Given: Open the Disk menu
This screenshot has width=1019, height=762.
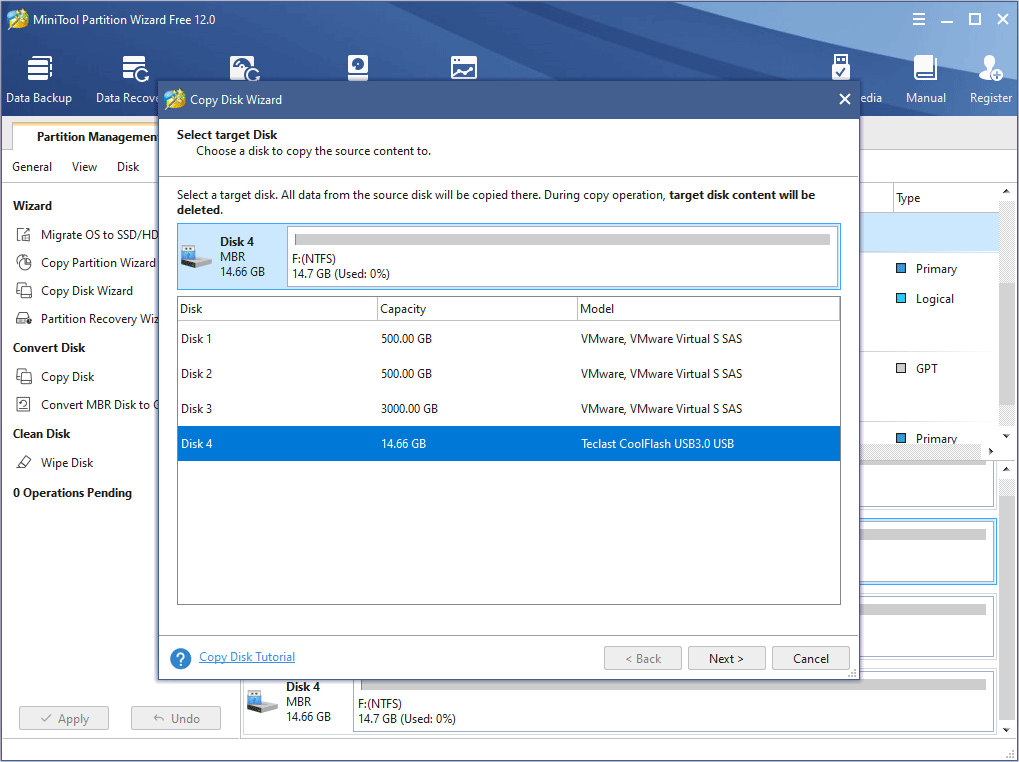Looking at the screenshot, I should (128, 167).
